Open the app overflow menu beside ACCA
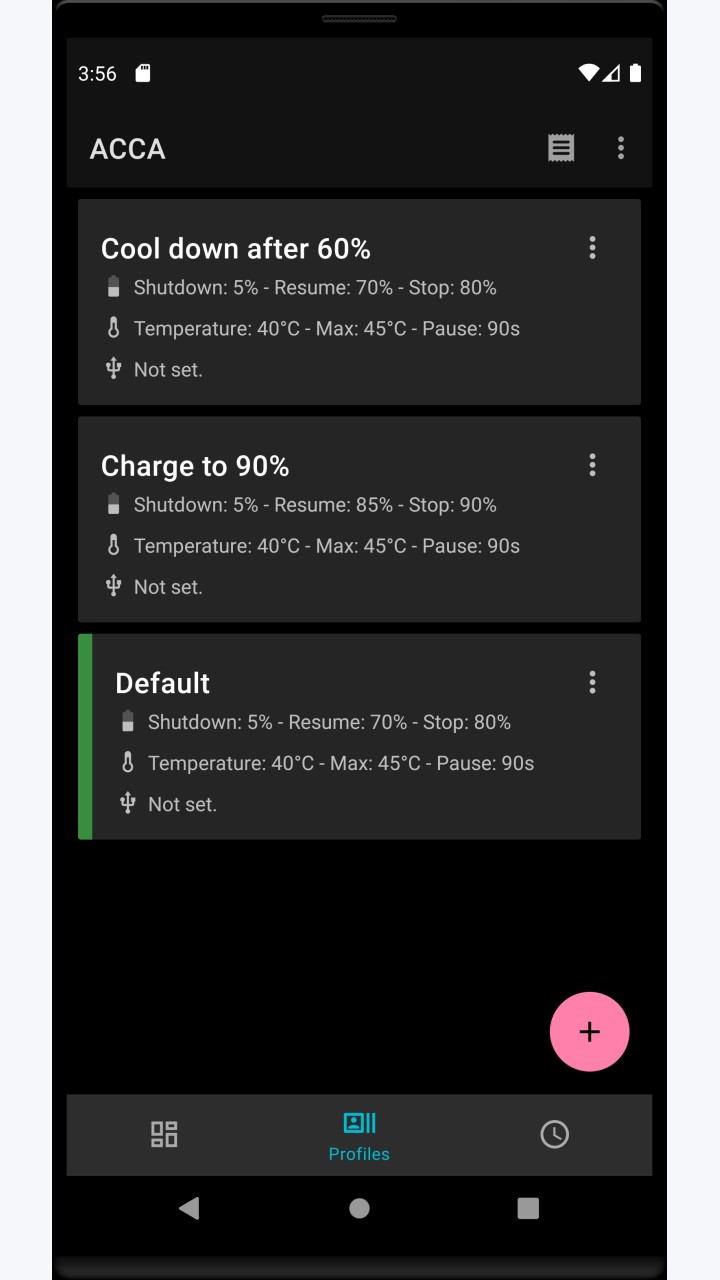Image resolution: width=720 pixels, height=1280 pixels. tap(620, 148)
